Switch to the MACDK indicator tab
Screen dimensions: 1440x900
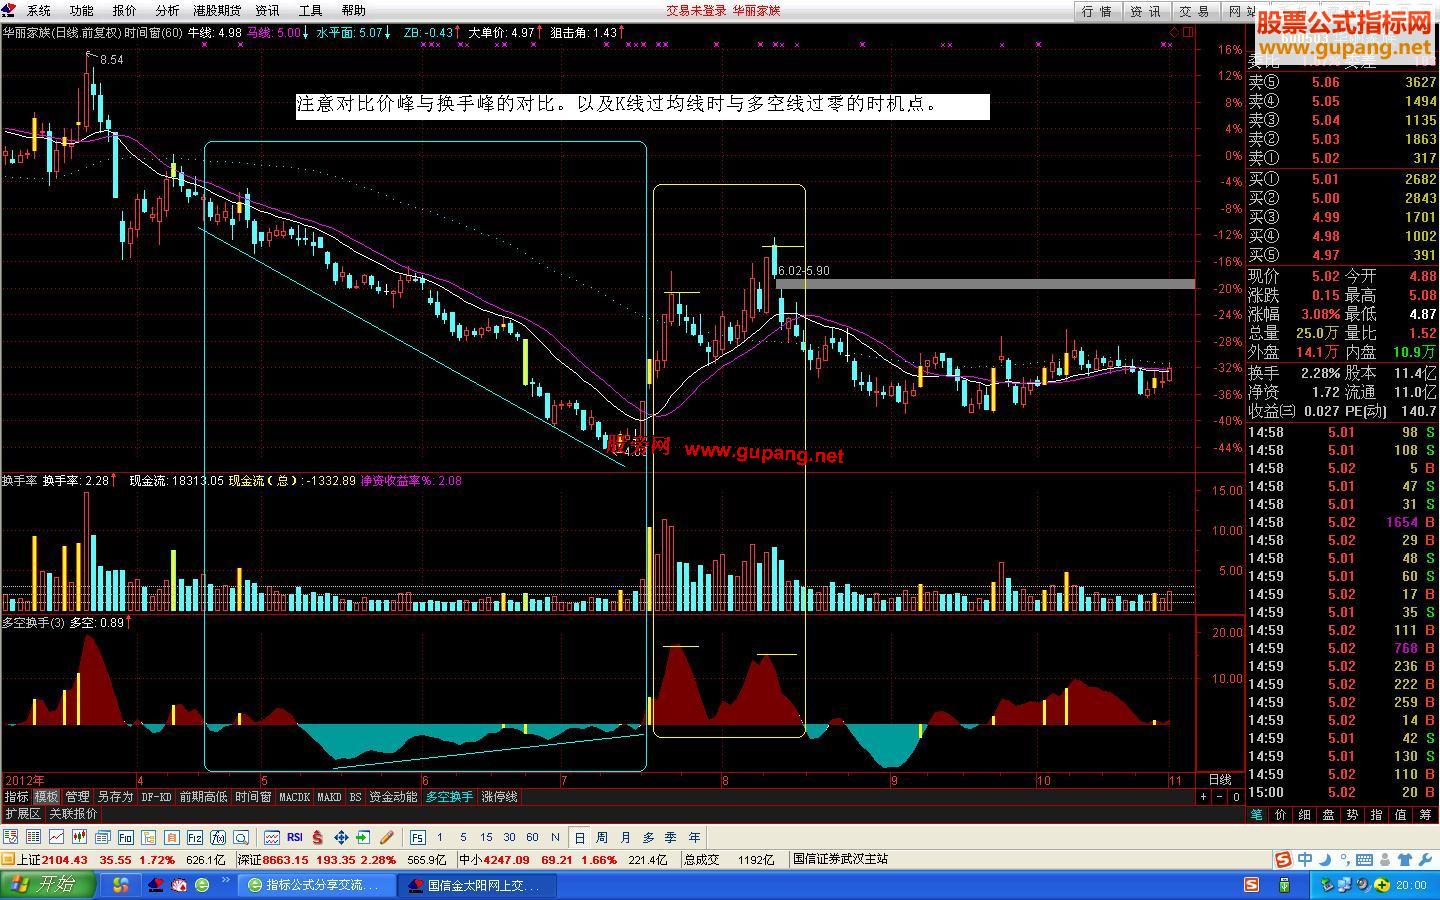[294, 797]
